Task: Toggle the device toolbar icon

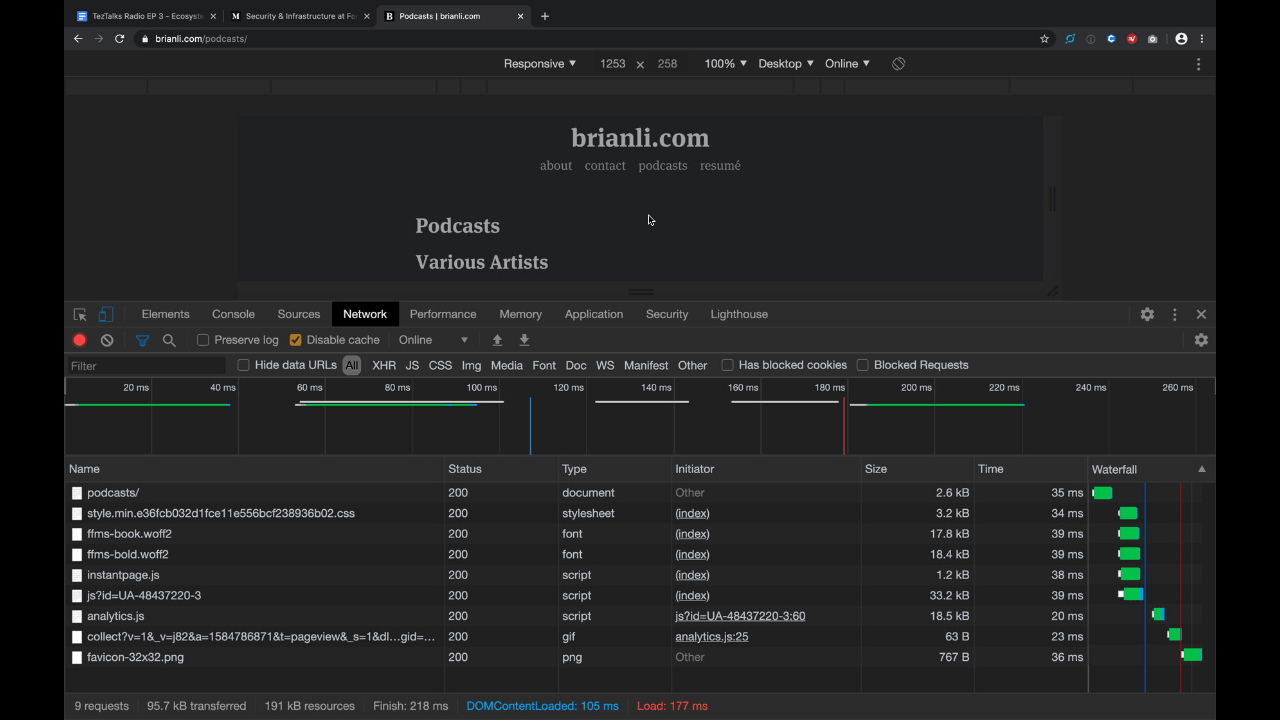Action: [105, 314]
